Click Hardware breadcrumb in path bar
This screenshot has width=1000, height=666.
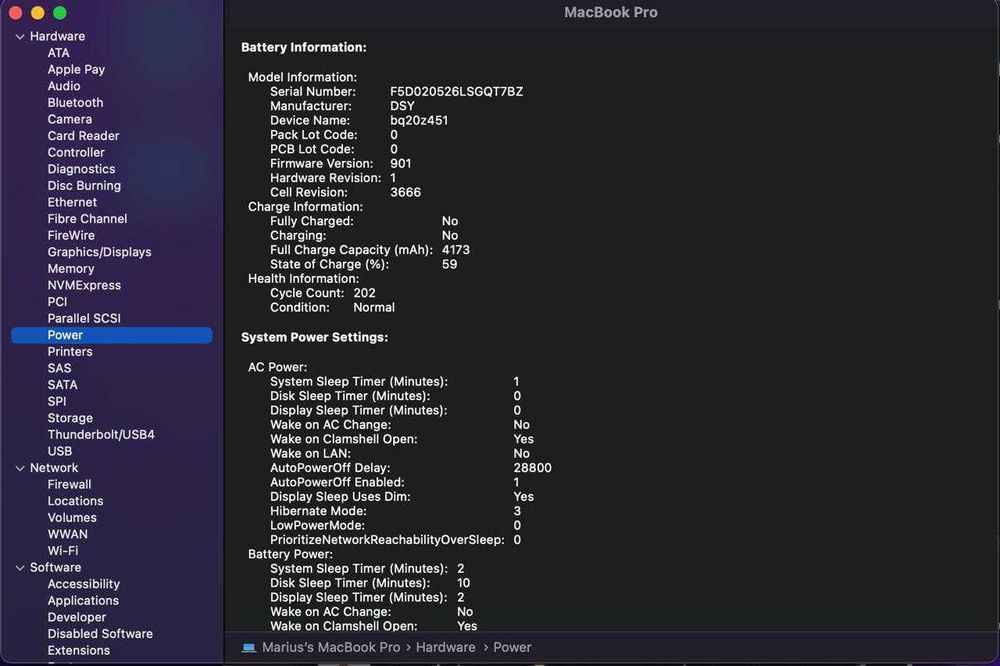(x=445, y=647)
